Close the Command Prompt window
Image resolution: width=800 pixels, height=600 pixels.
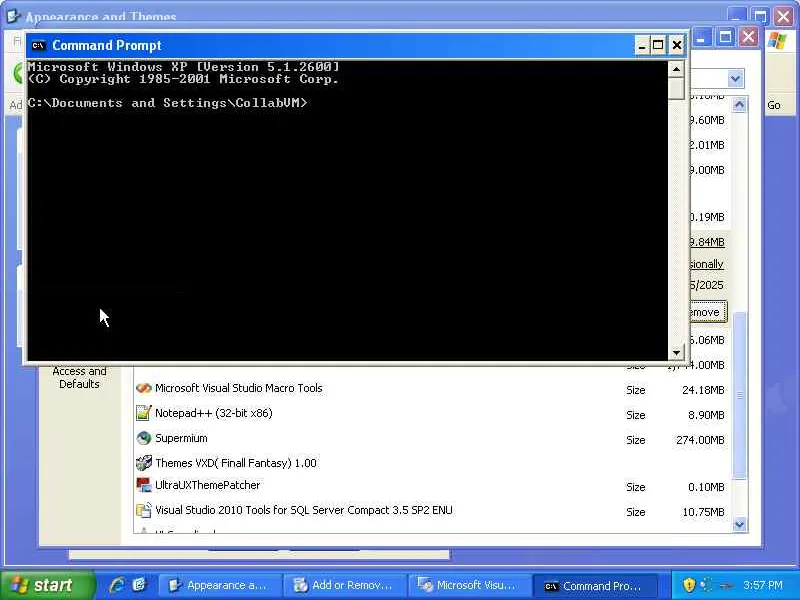(677, 46)
